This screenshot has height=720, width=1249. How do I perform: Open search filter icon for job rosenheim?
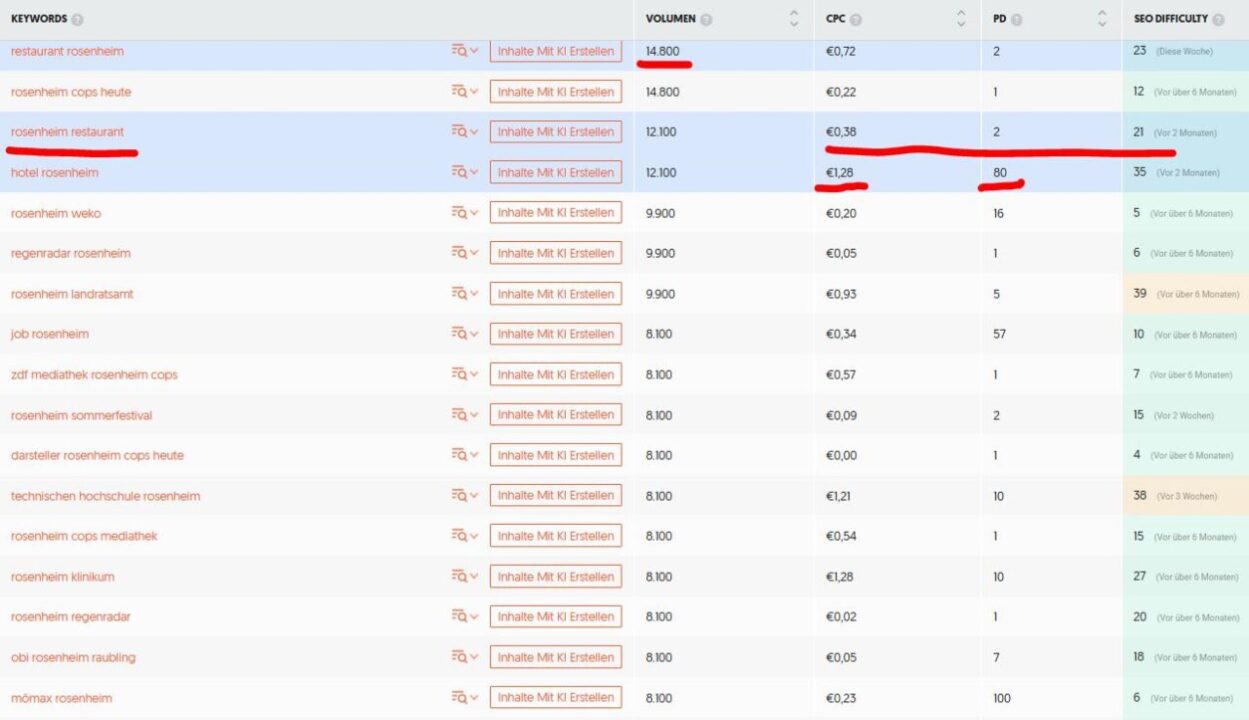coord(464,334)
